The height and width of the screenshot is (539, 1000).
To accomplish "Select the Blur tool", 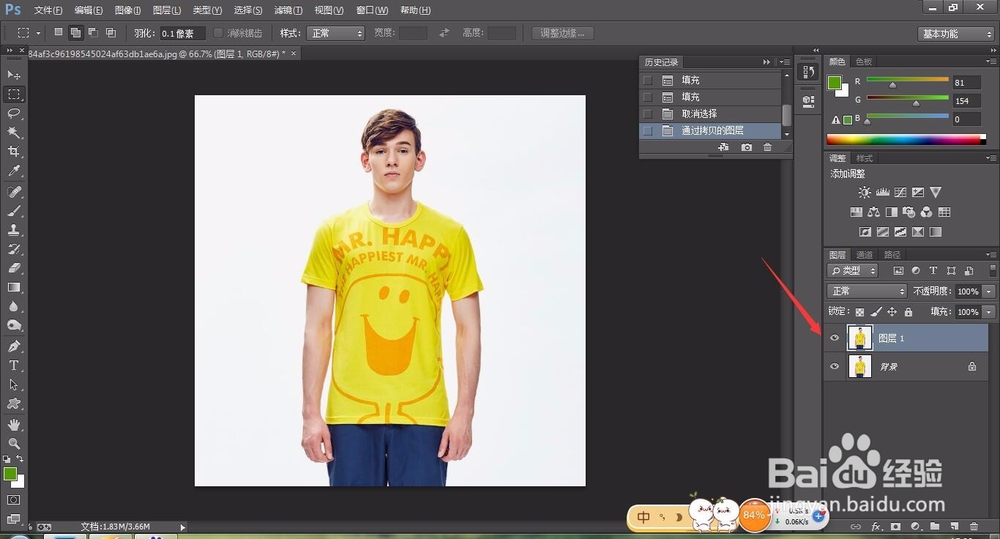I will [13, 307].
